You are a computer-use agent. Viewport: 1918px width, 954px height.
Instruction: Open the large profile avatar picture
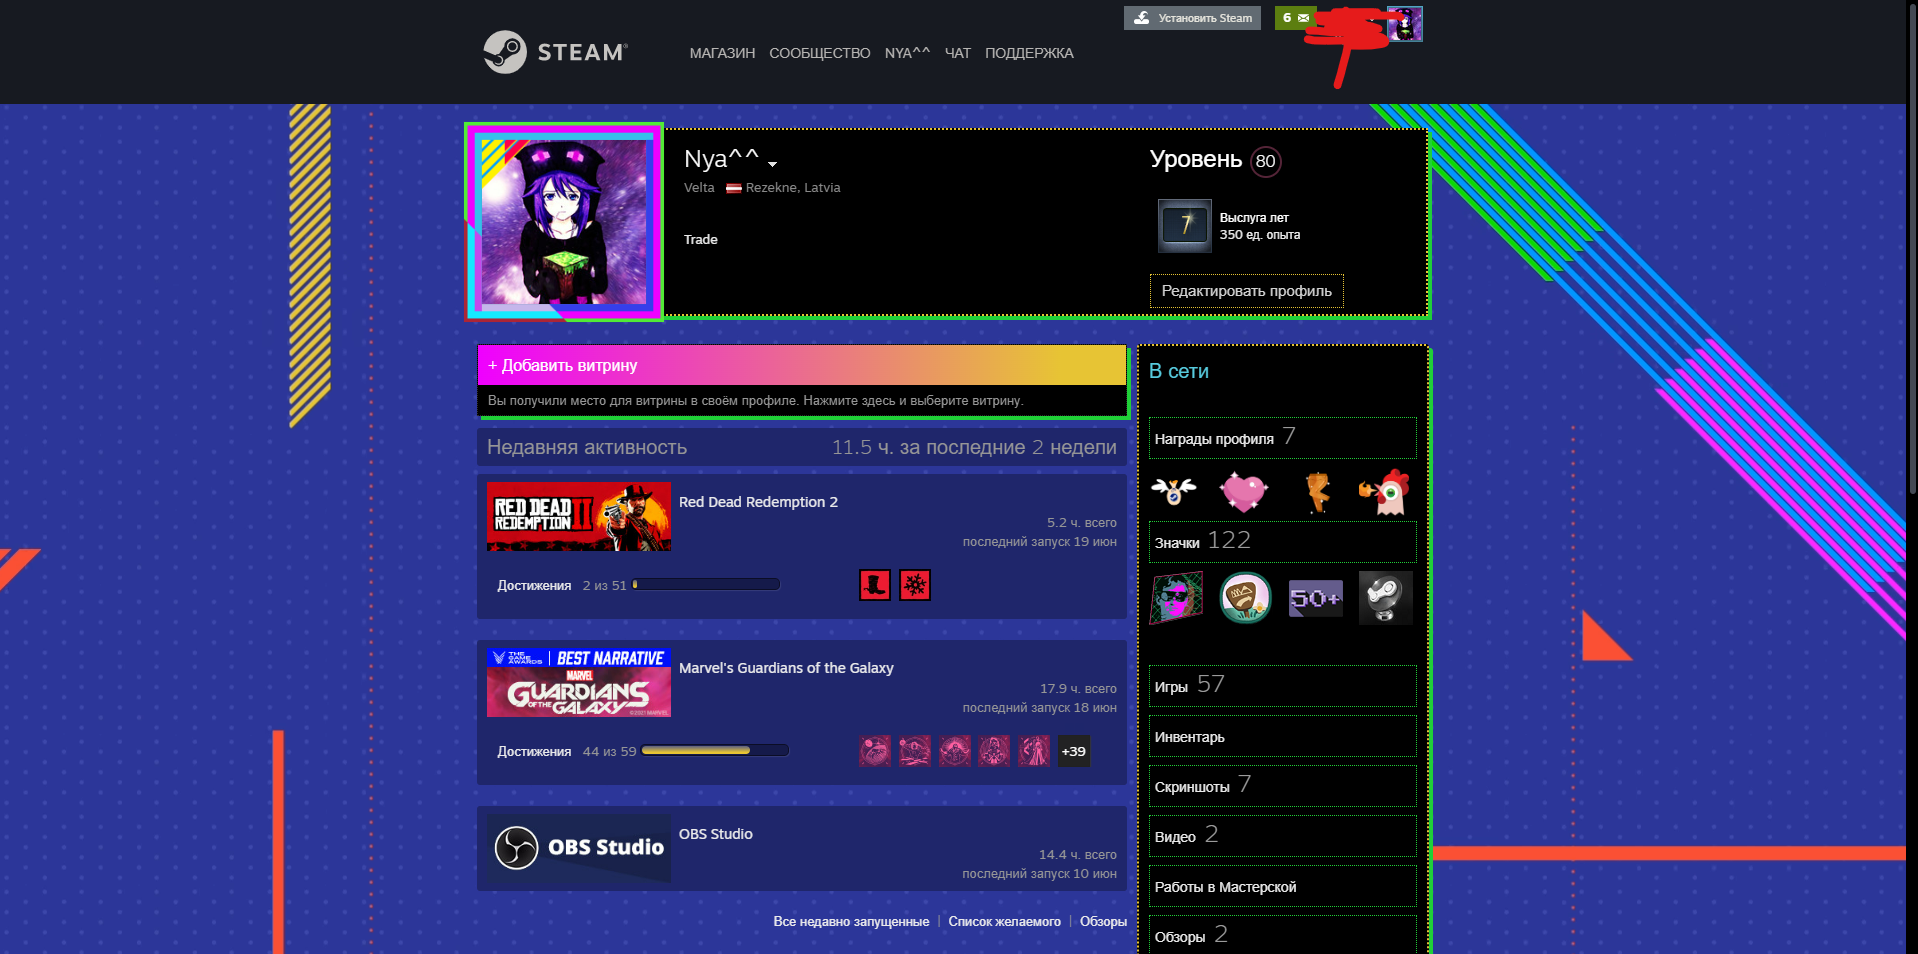coord(564,222)
